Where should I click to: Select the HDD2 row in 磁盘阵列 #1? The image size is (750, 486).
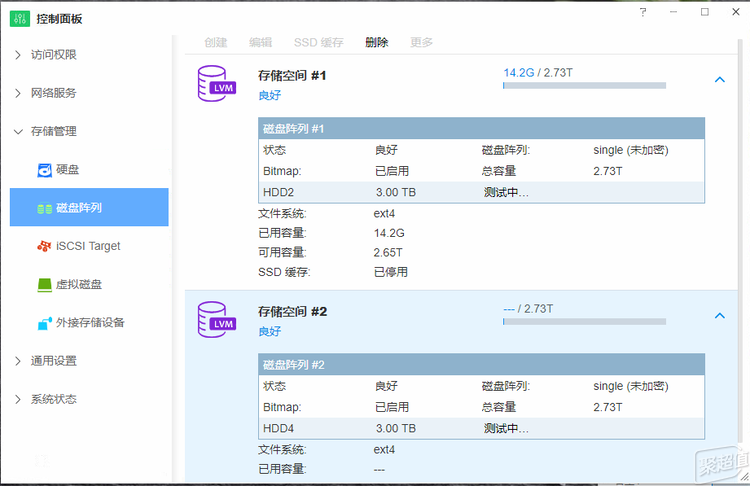pos(481,192)
